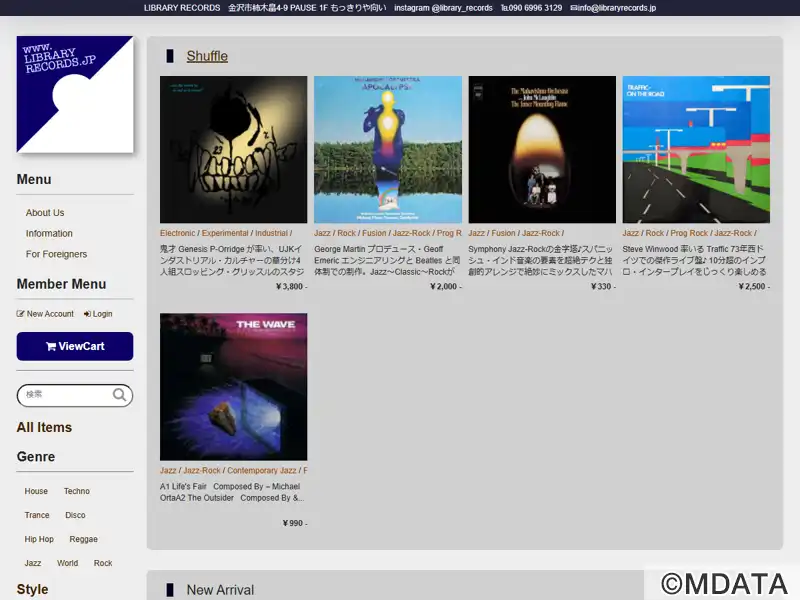Screen dimensions: 800x600
Task: Select the Jazz genre in sidebar
Action: [x=33, y=563]
